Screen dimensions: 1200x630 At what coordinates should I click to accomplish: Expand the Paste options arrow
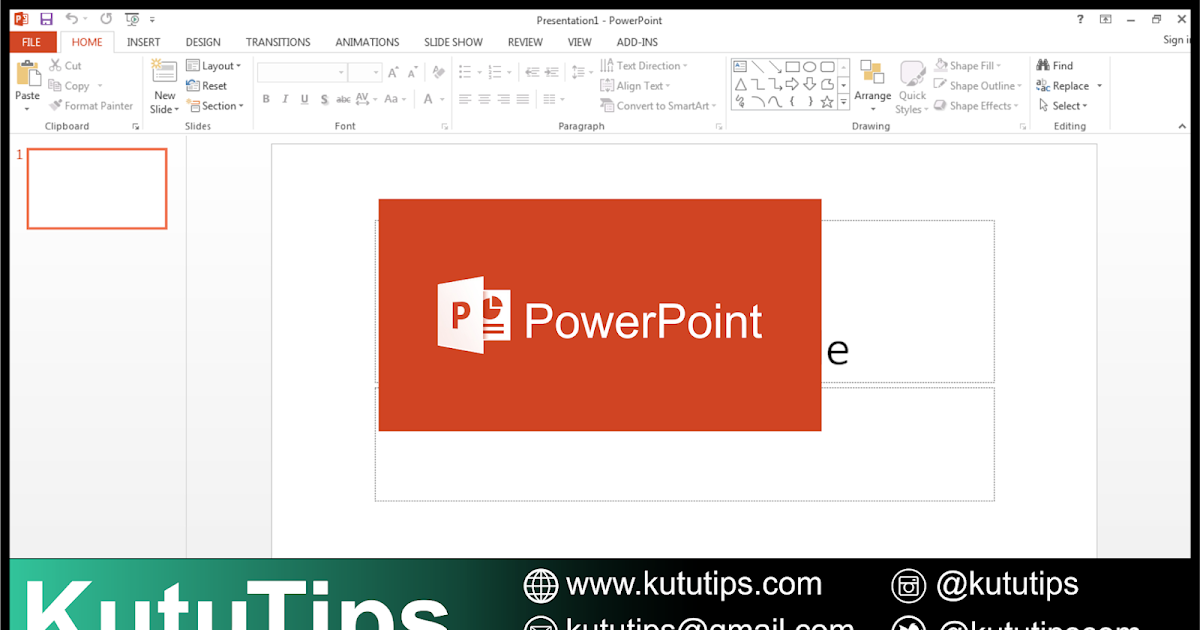point(28,109)
